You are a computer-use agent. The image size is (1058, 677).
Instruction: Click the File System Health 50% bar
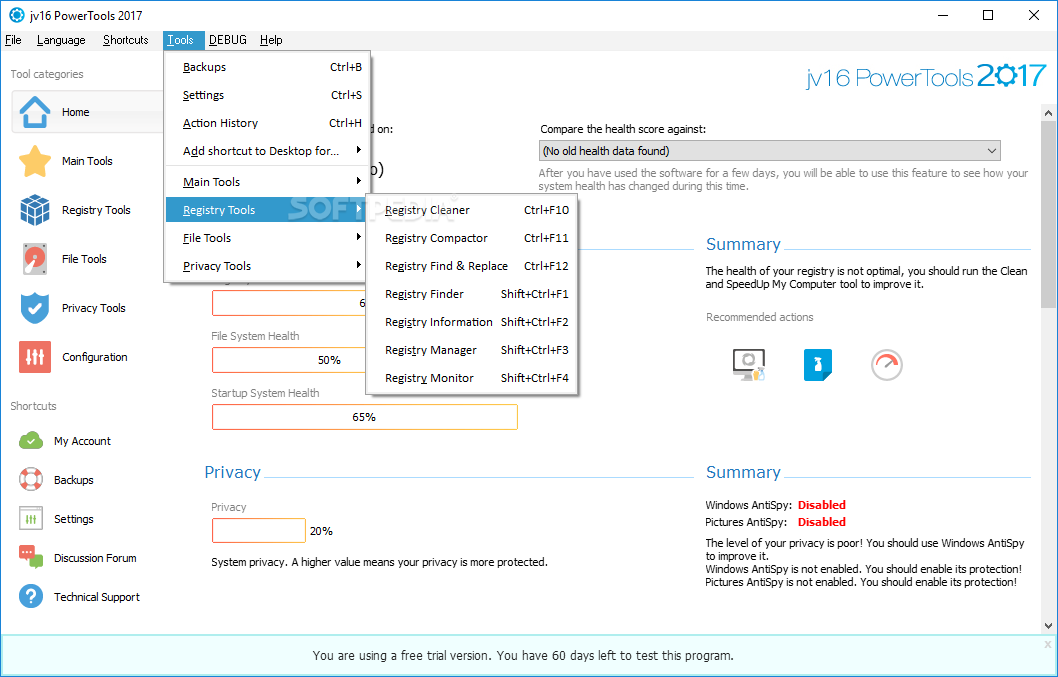point(289,360)
